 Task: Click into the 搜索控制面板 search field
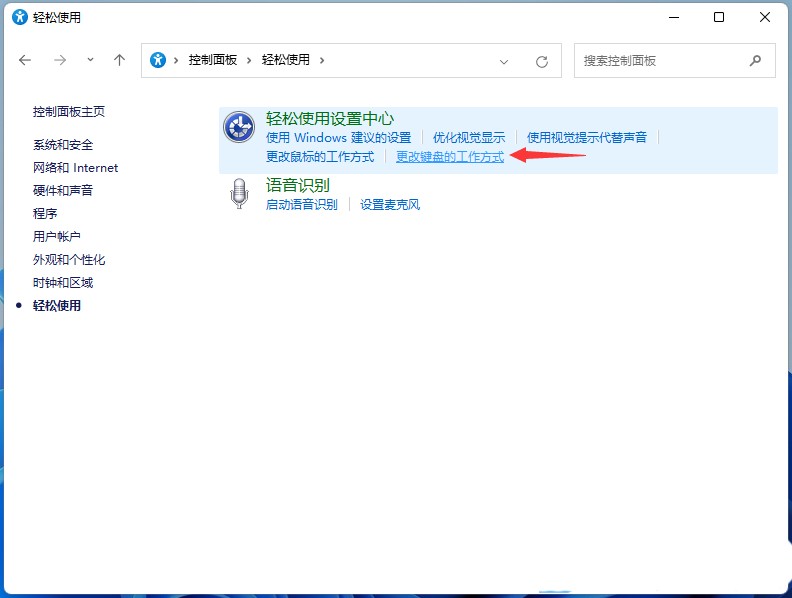click(660, 60)
